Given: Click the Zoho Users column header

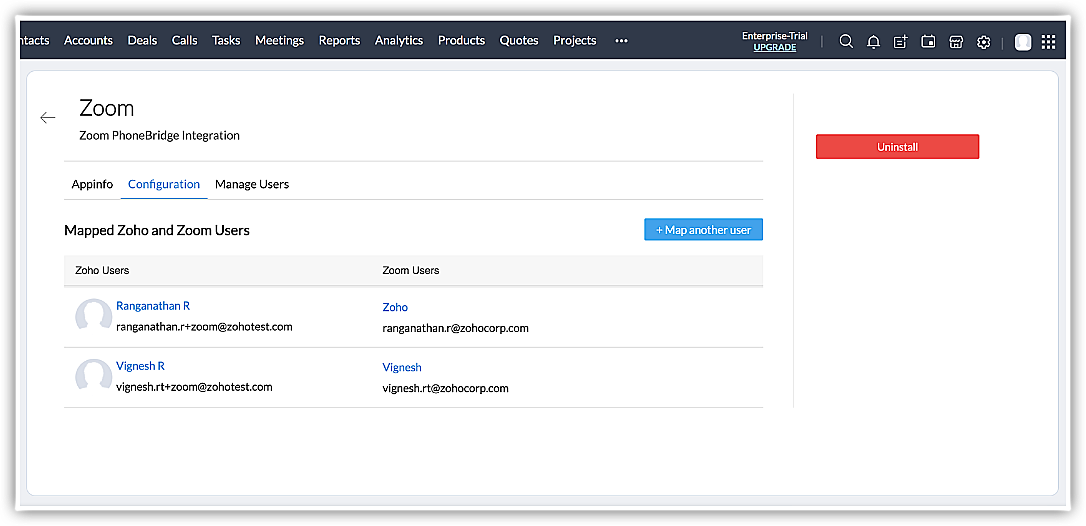Looking at the screenshot, I should click(x=102, y=270).
